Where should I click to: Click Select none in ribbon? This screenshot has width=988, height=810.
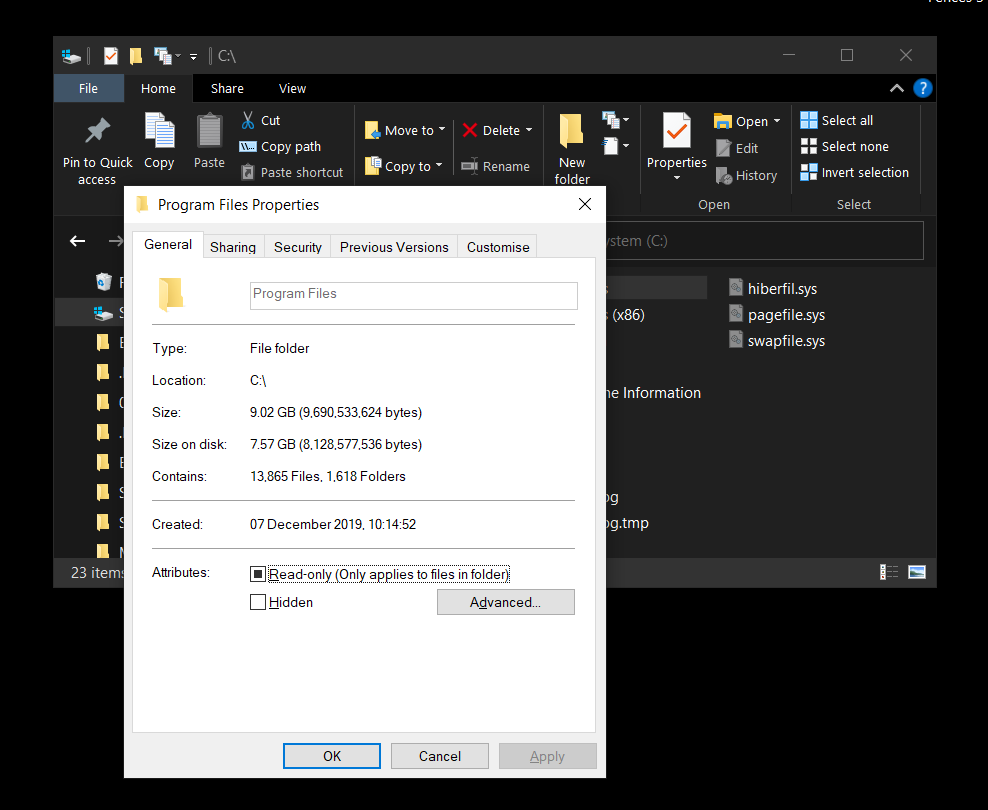tap(845, 147)
